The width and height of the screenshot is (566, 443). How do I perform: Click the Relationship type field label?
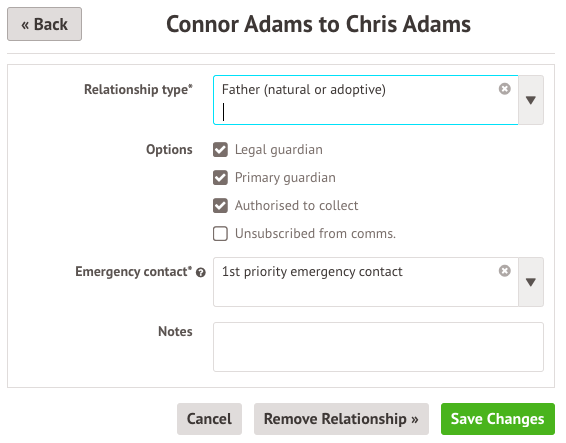tap(138, 89)
